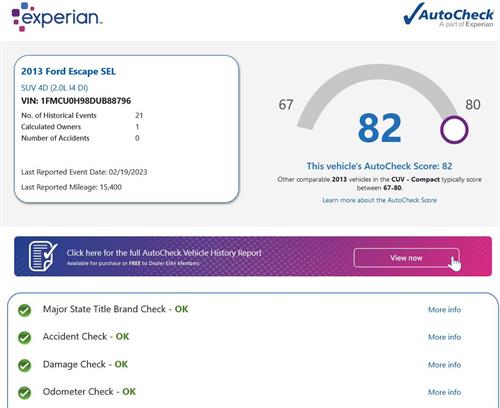Select the 2013 Ford Escape SEL title
The height and width of the screenshot is (408, 500).
[x=68, y=71]
